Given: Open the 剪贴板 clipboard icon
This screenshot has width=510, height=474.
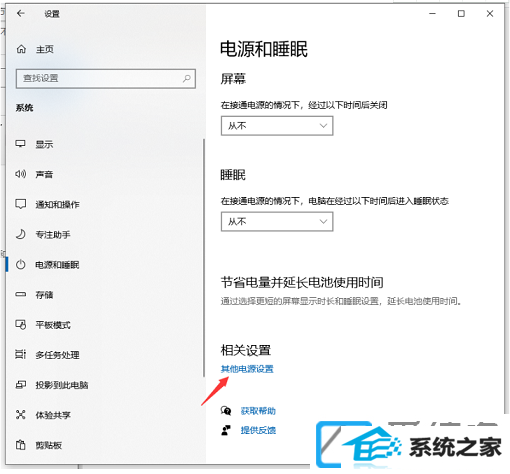Looking at the screenshot, I should coord(21,445).
